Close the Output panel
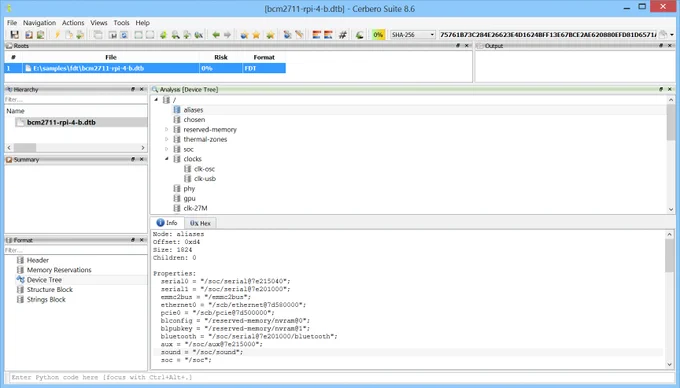Viewport: 680px width, 388px height. click(x=670, y=46)
